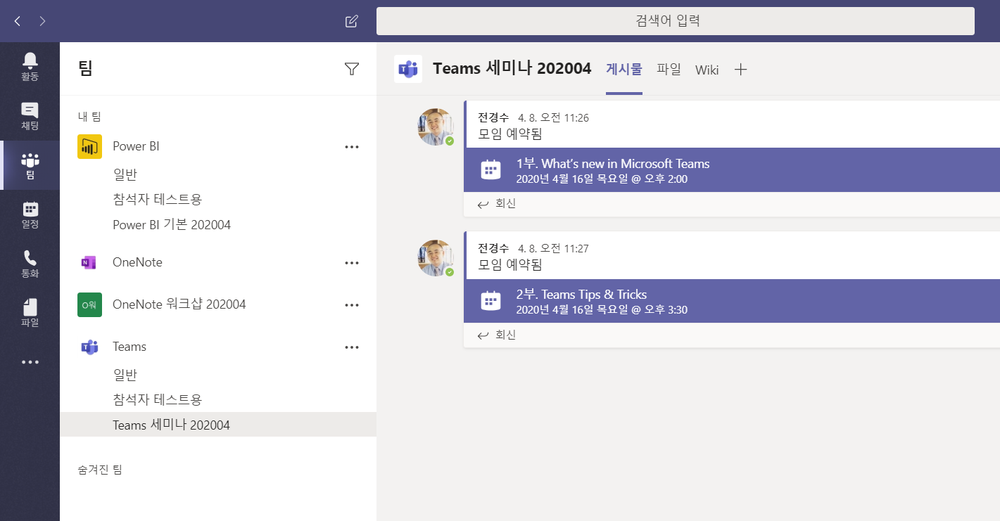Click the back navigation arrow

[17, 21]
